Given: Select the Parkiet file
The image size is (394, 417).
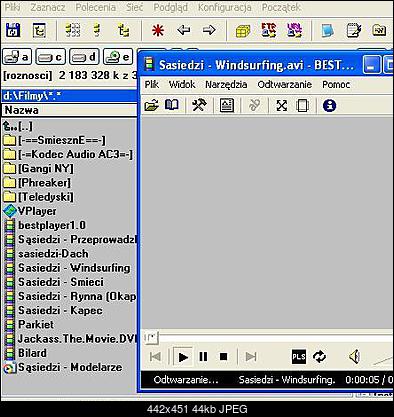Looking at the screenshot, I should click(28, 325).
